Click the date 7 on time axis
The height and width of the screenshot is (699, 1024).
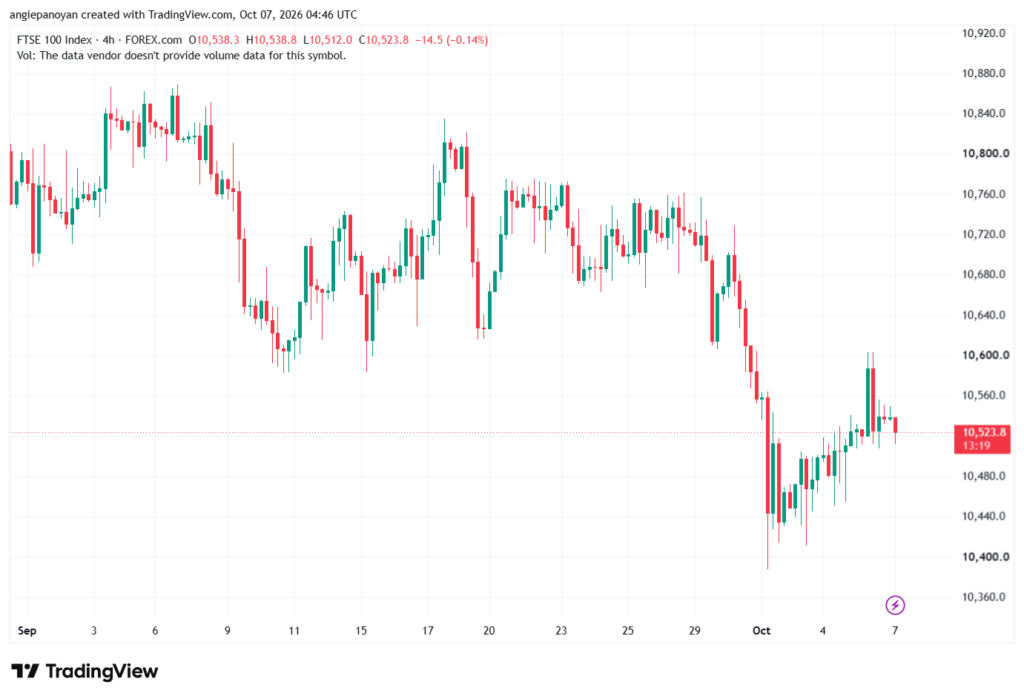point(895,630)
